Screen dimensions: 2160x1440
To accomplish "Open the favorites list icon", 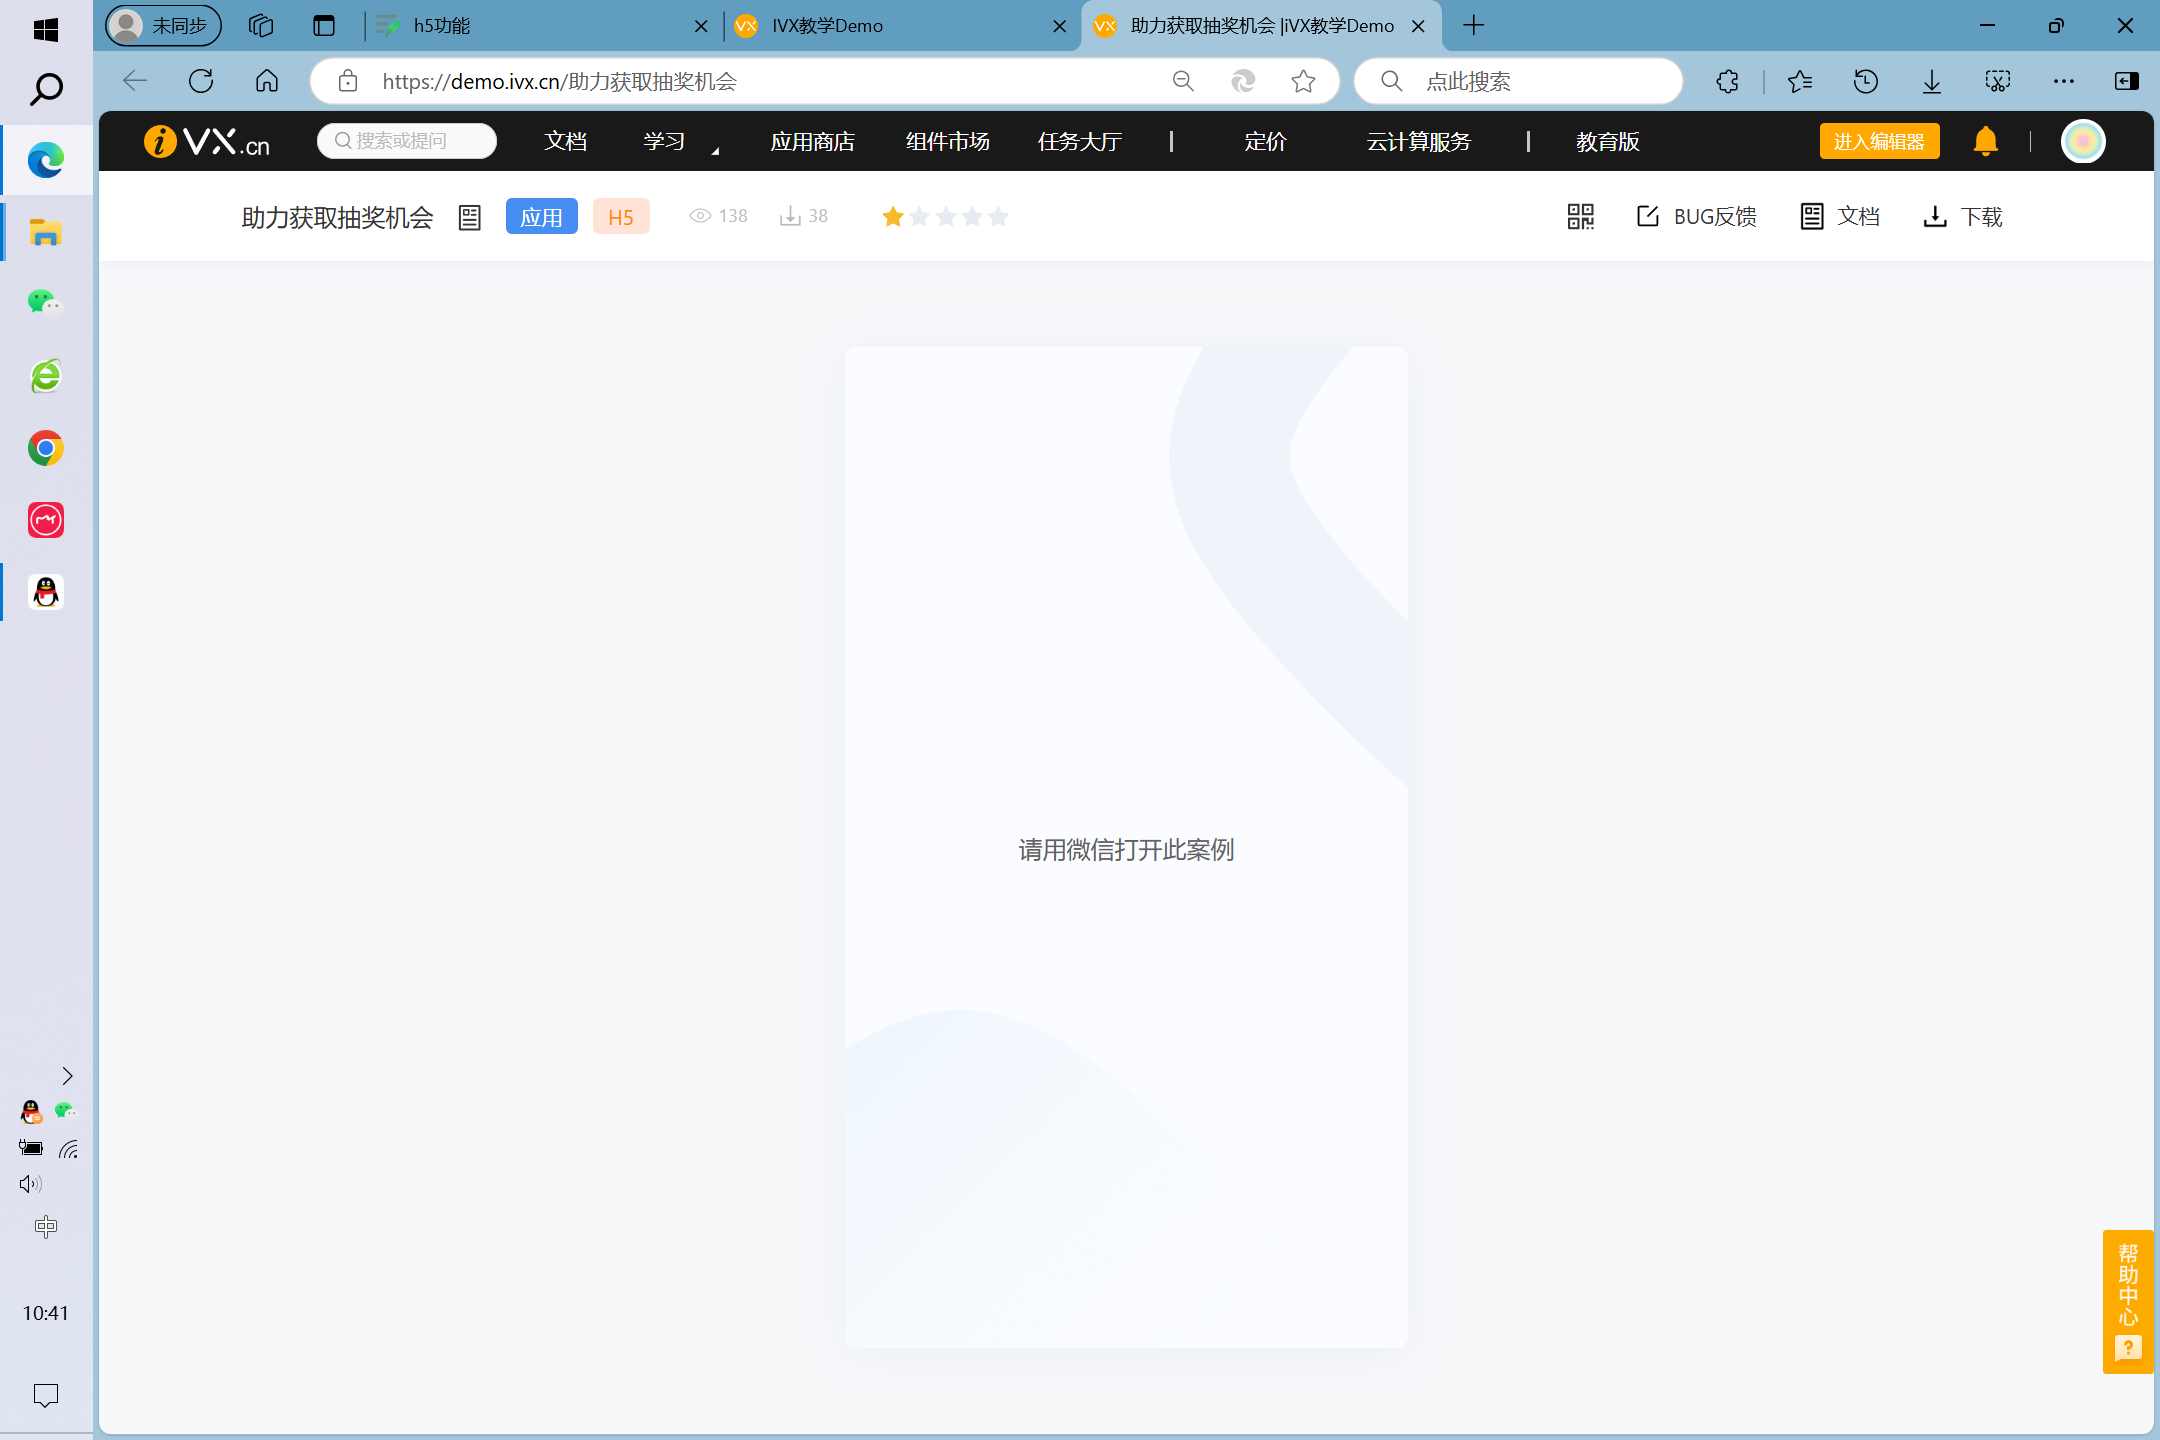I will pos(1800,81).
